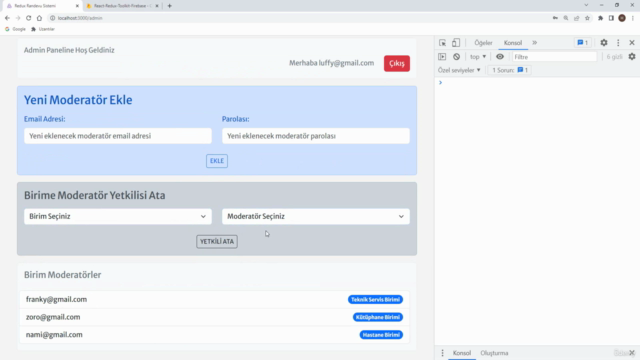Click the red Çıkış logout button
Viewport: 640px width, 360px height.
click(x=397, y=63)
